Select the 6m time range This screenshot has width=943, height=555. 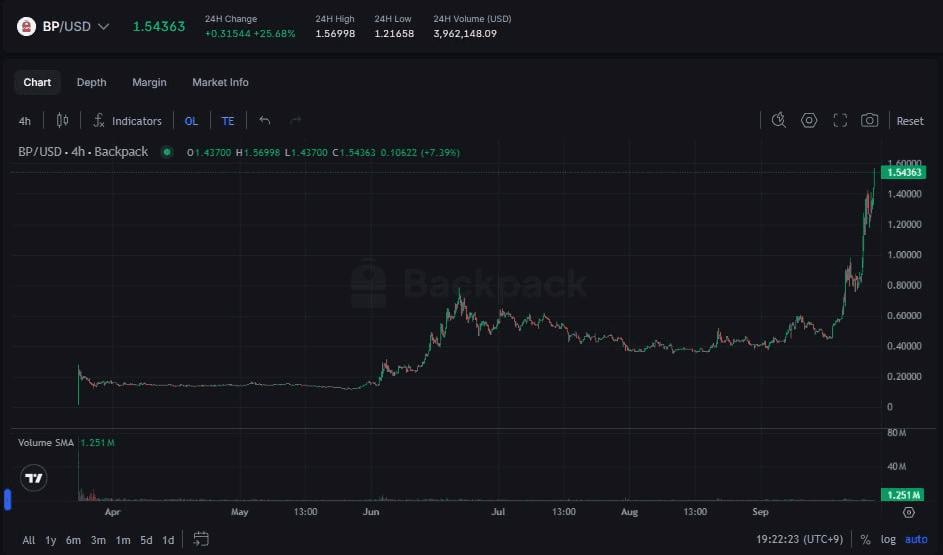click(73, 540)
